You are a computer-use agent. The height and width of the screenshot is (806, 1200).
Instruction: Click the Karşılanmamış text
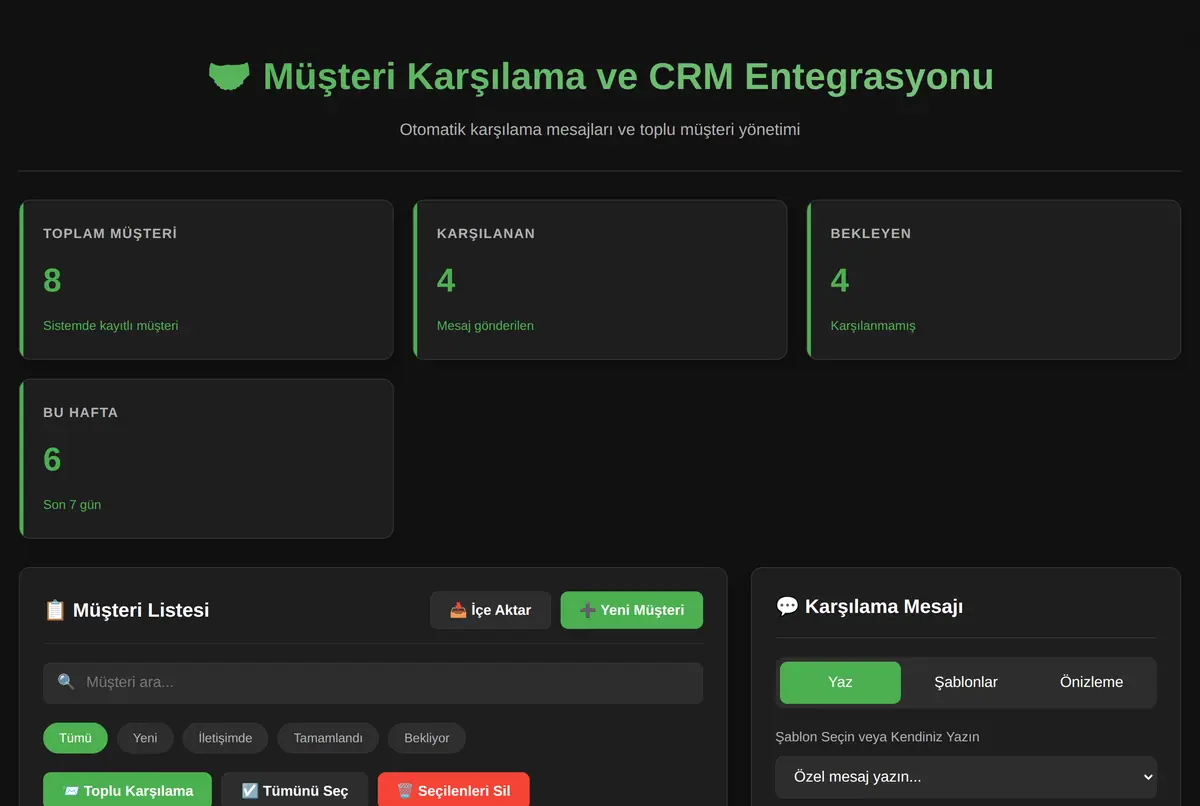[873, 325]
